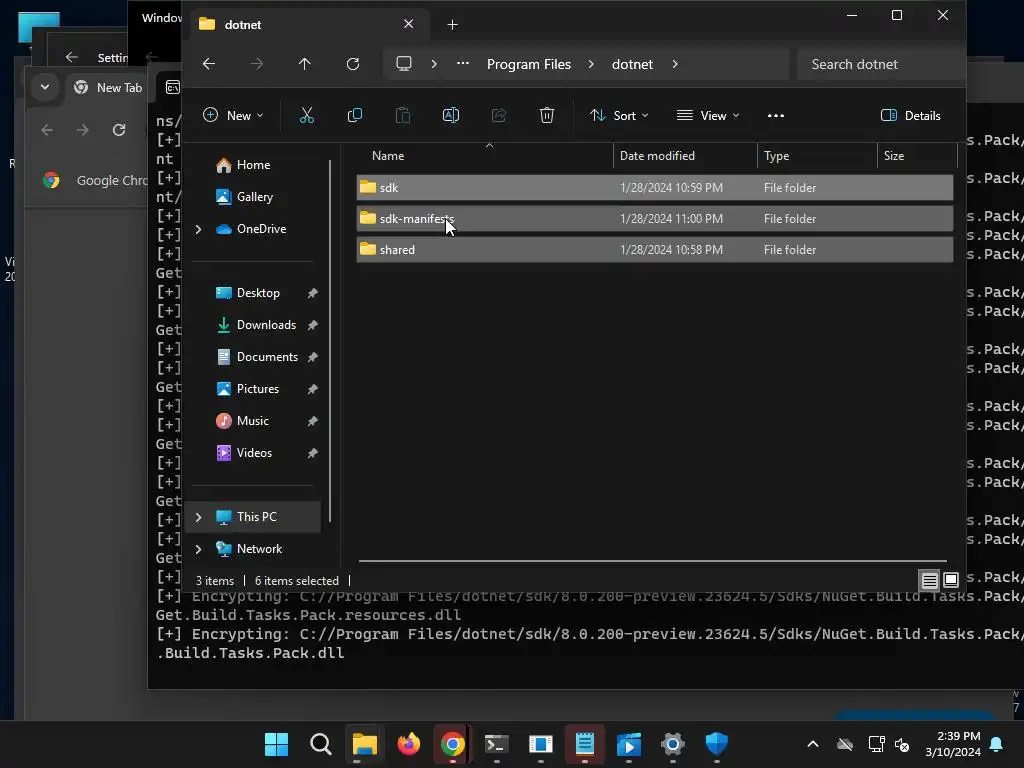Click the notification bell icon in the taskbar
Screen dimensions: 1024x768
(x=997, y=744)
